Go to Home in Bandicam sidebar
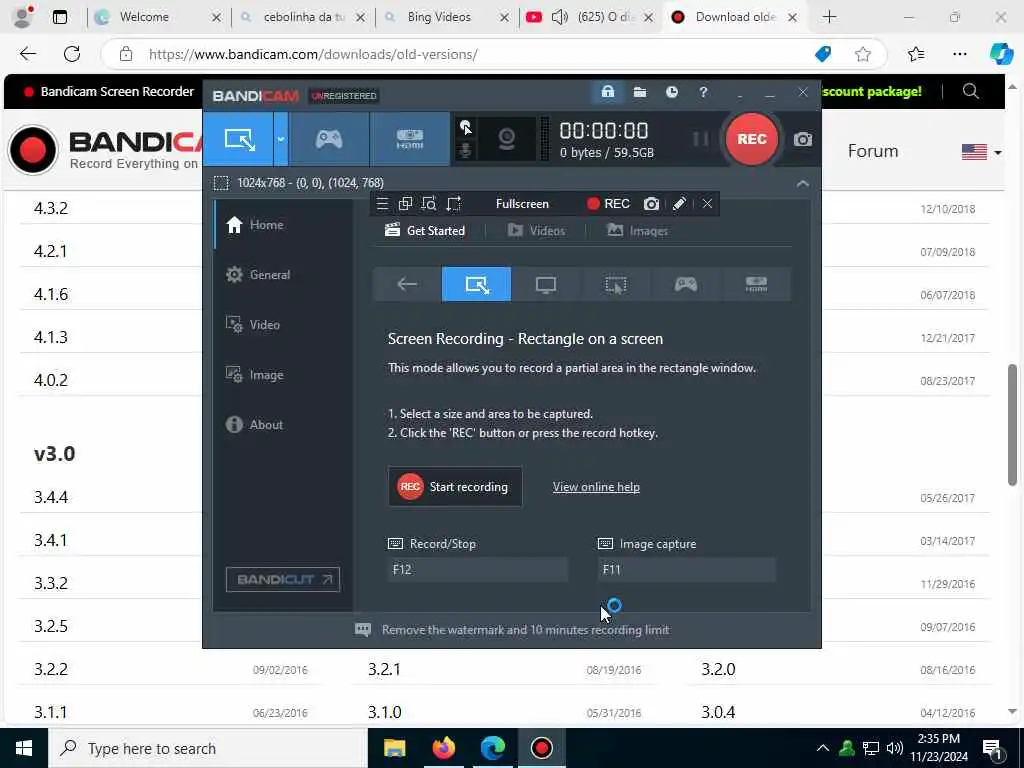 coord(283,225)
